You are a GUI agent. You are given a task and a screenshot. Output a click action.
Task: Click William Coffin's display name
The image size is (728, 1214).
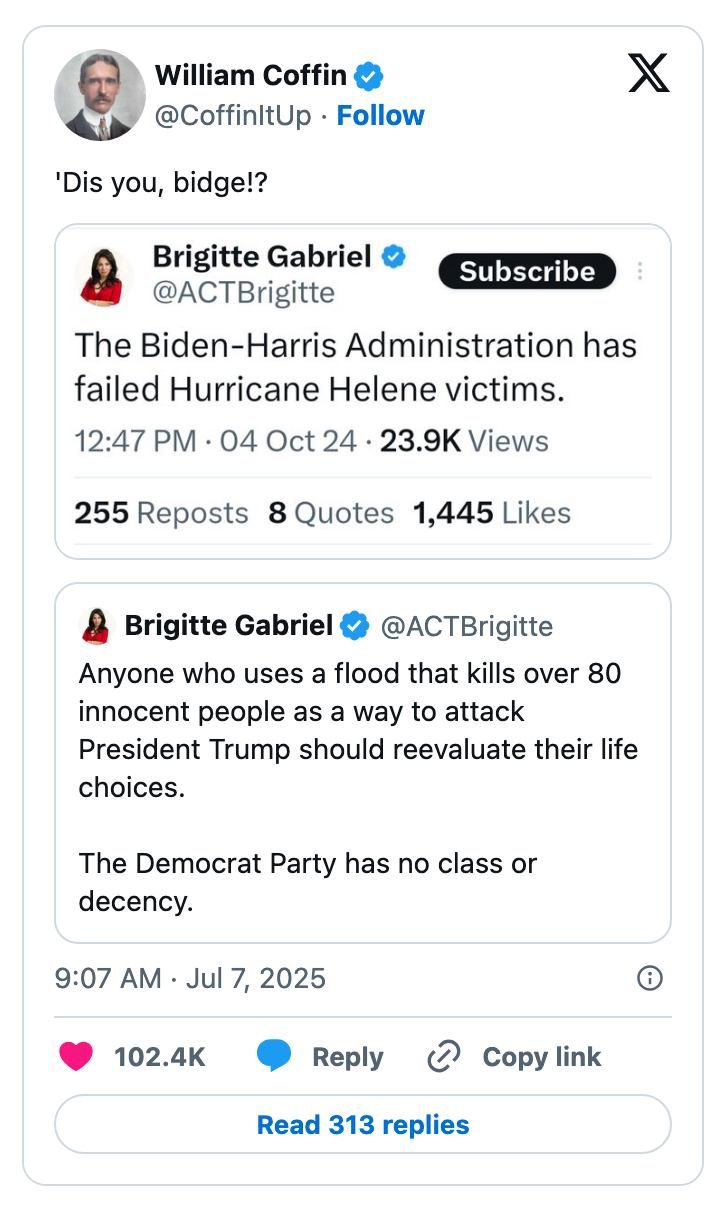click(x=248, y=74)
